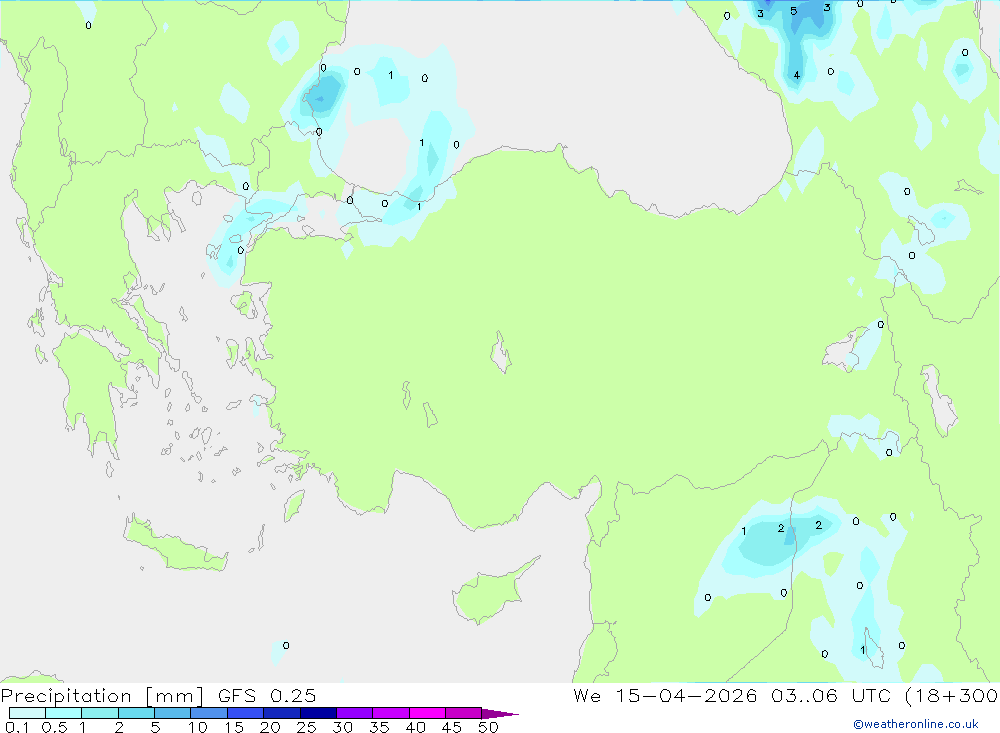This screenshot has width=1000, height=733.
Task: Click the legend swatch between 35 and 40
Action: [390, 713]
